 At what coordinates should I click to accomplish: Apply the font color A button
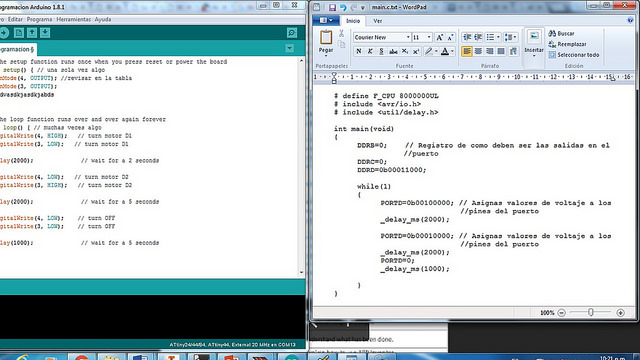pyautogui.click(x=445, y=51)
